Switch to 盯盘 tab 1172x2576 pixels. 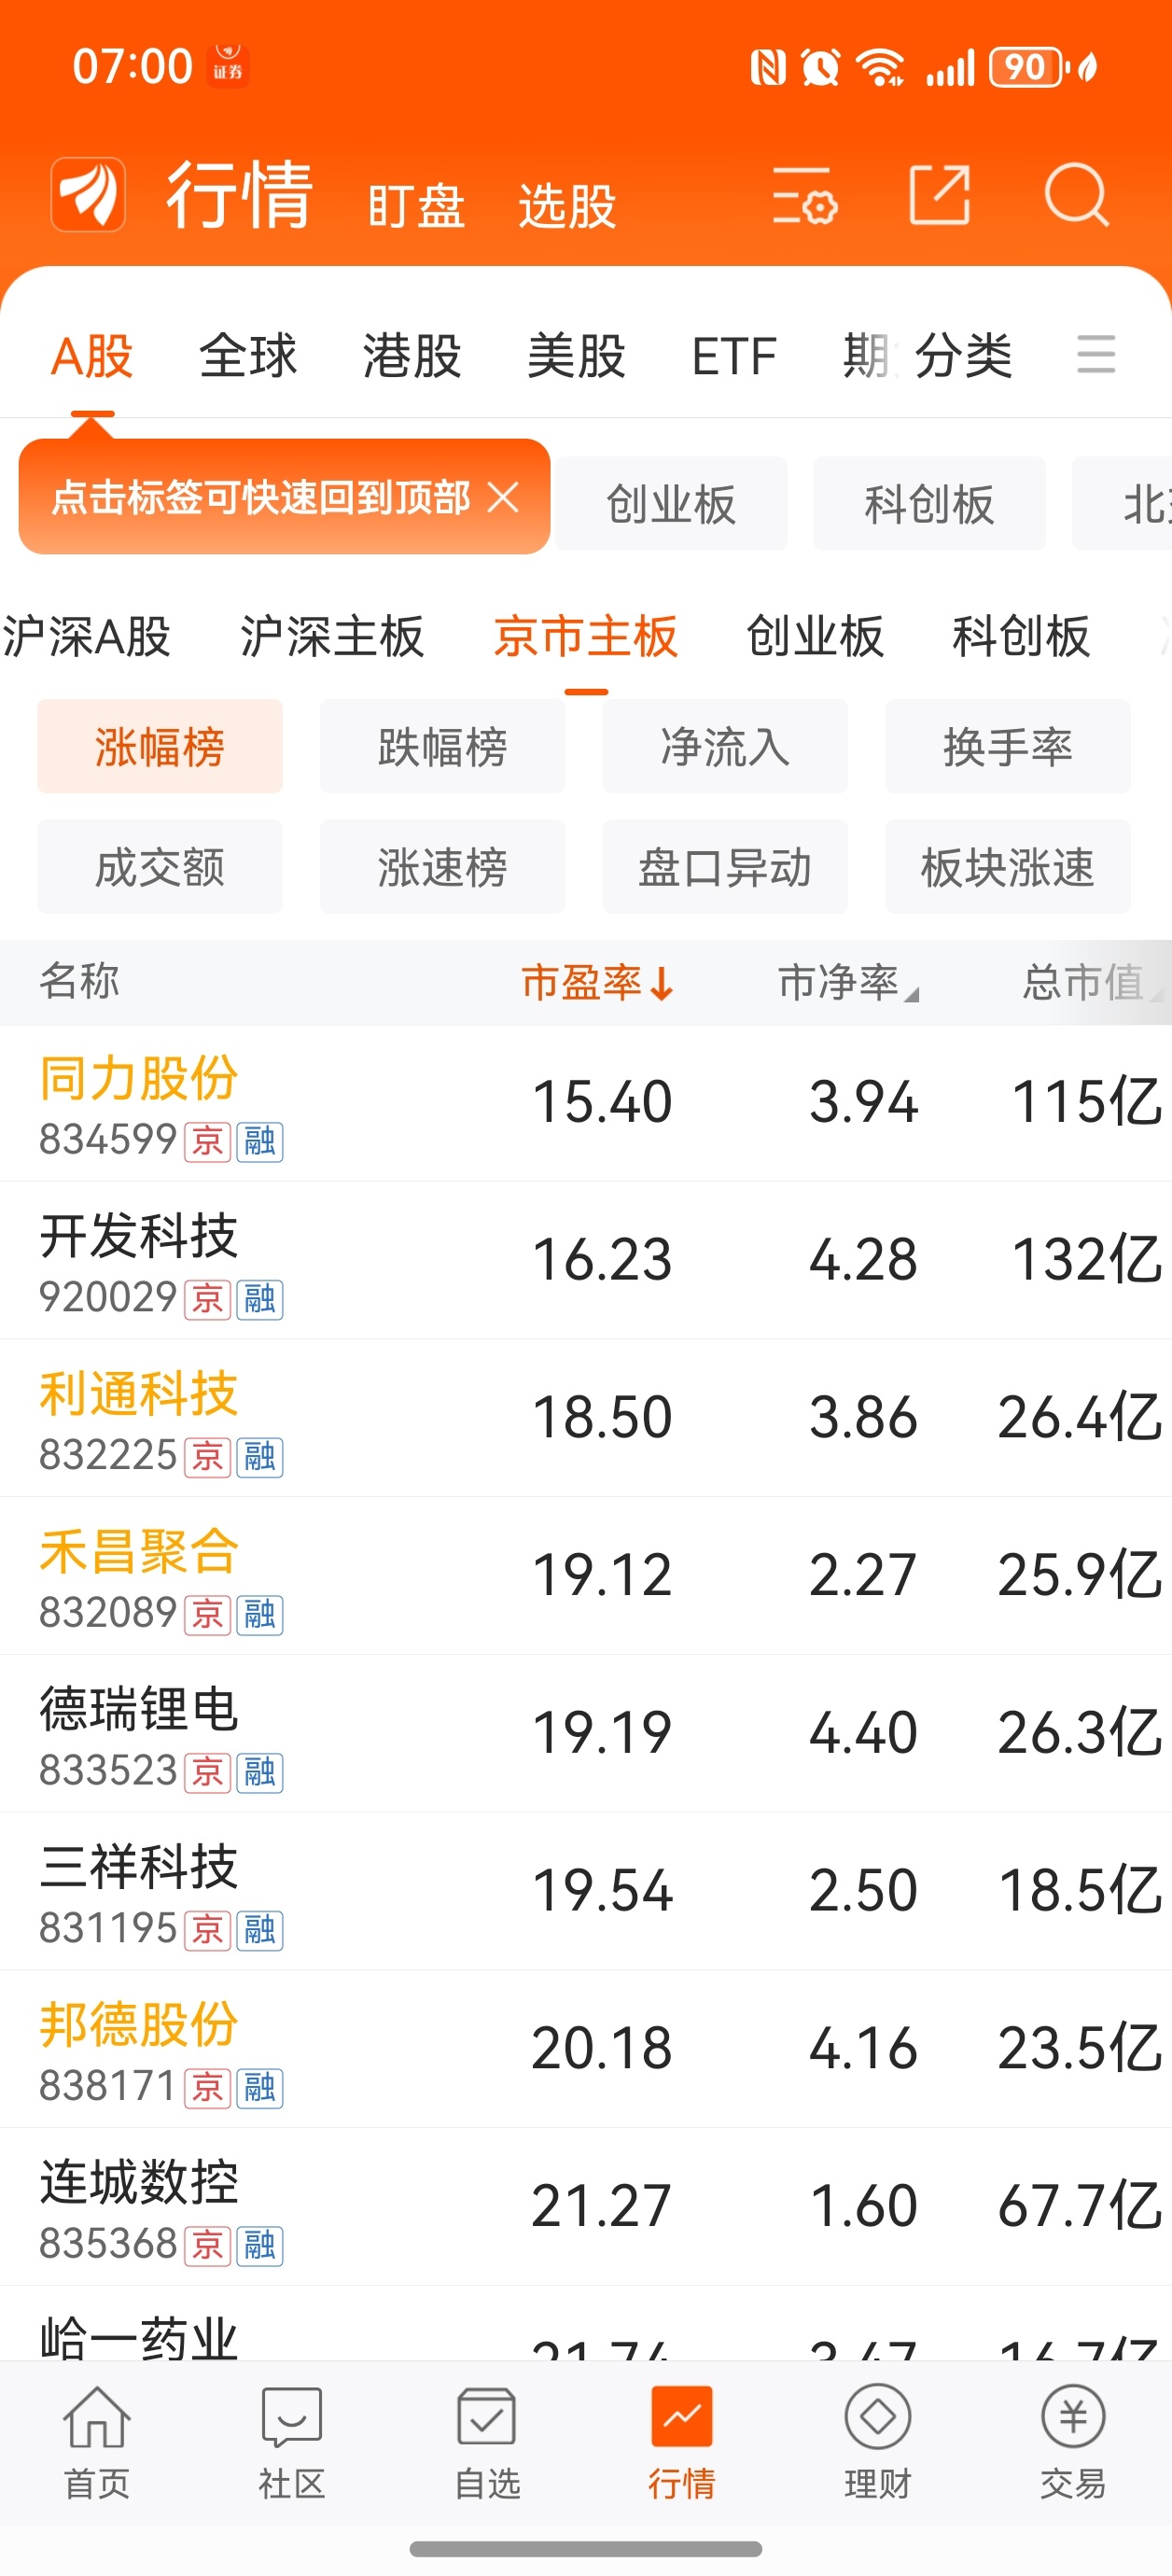pyautogui.click(x=416, y=206)
